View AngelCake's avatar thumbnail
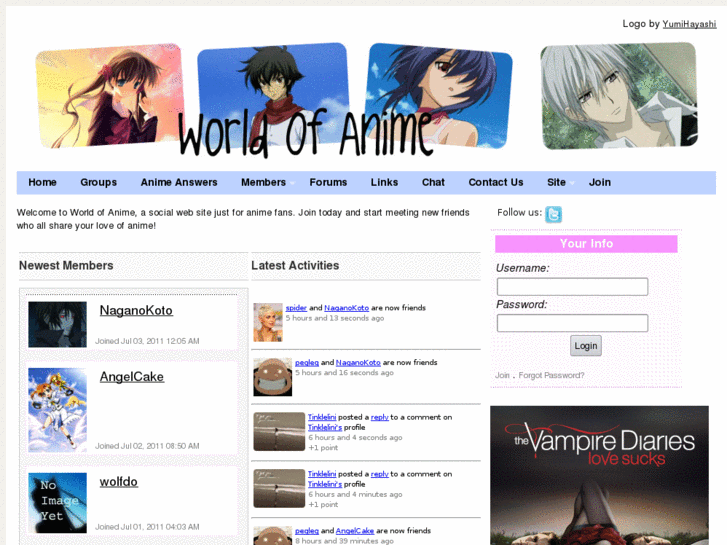The width and height of the screenshot is (727, 545). [57, 410]
